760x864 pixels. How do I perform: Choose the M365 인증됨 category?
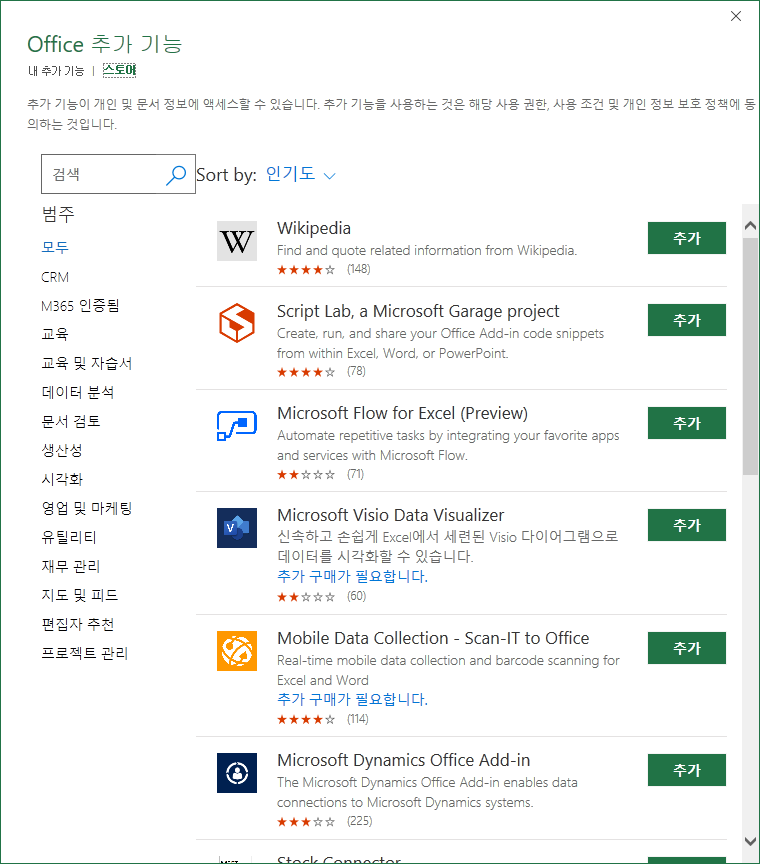coord(80,305)
